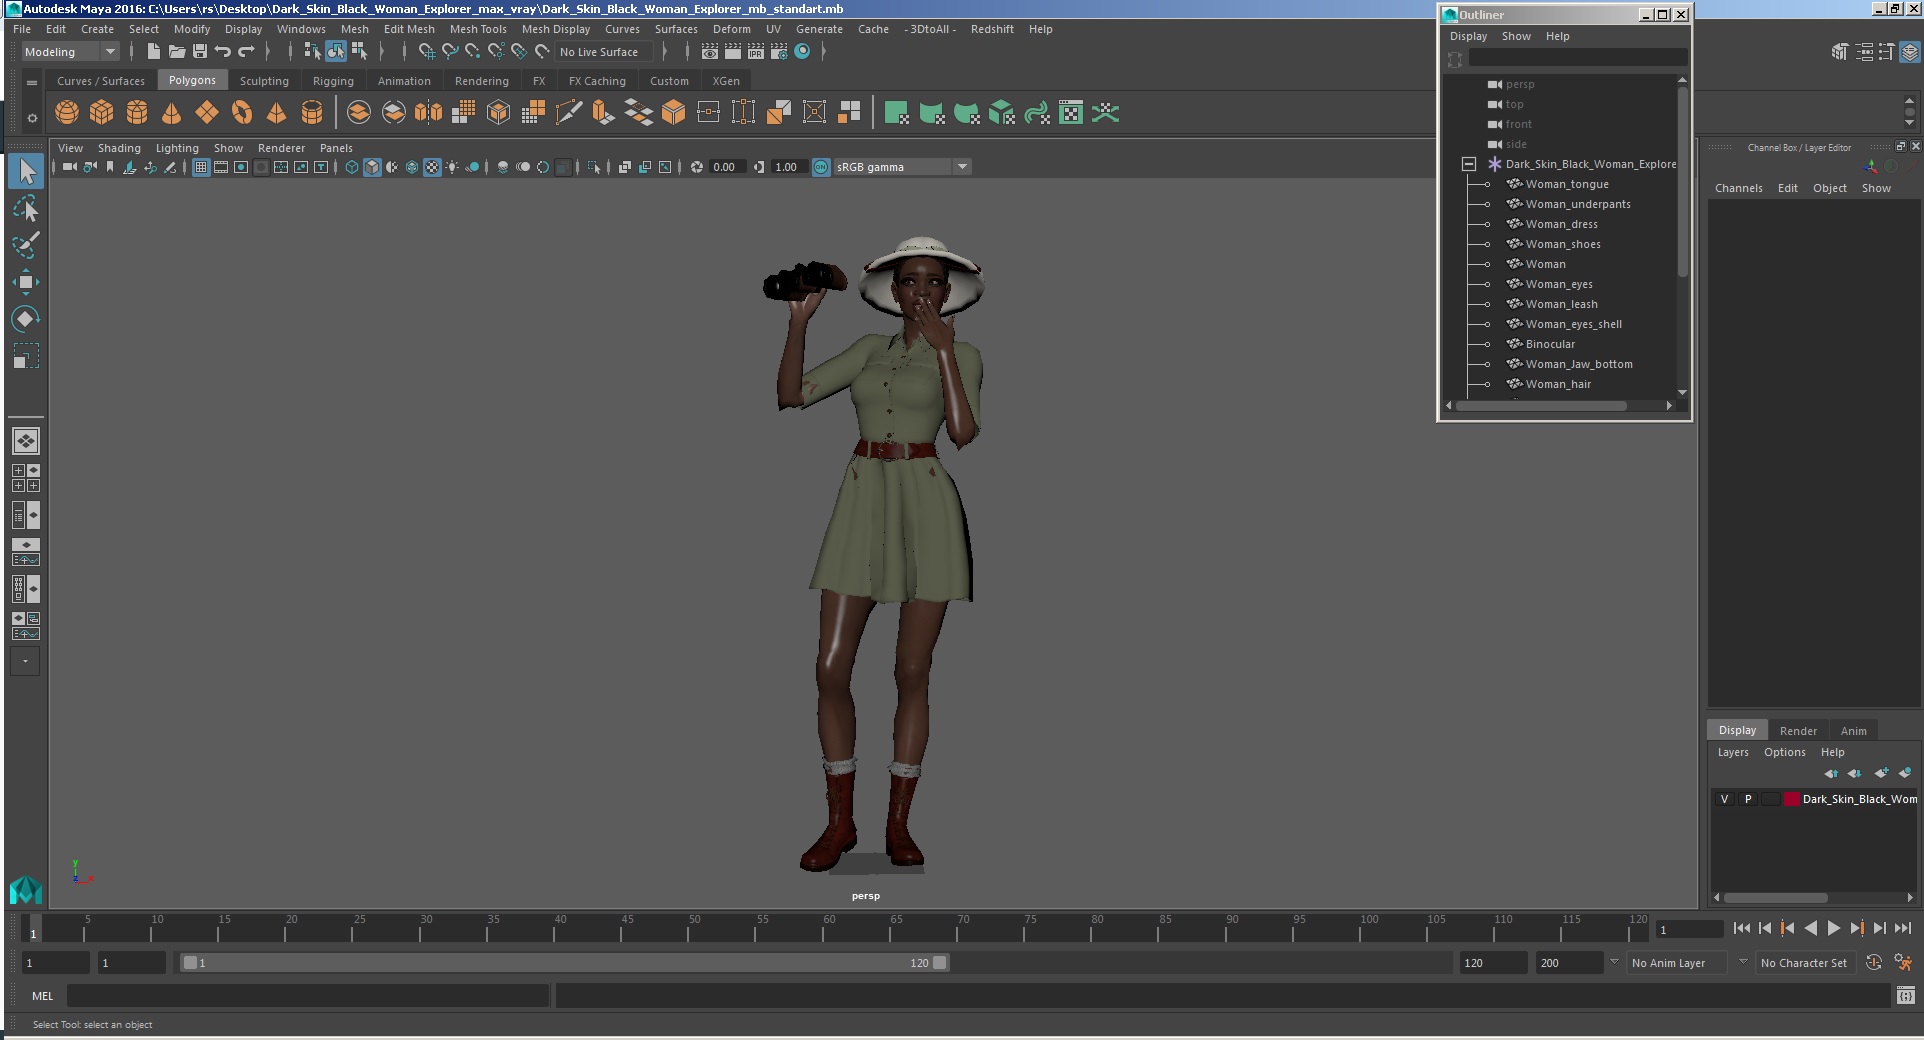Open the shelf tab selector menu
Screen dimensions: 1924x1040
(32, 82)
